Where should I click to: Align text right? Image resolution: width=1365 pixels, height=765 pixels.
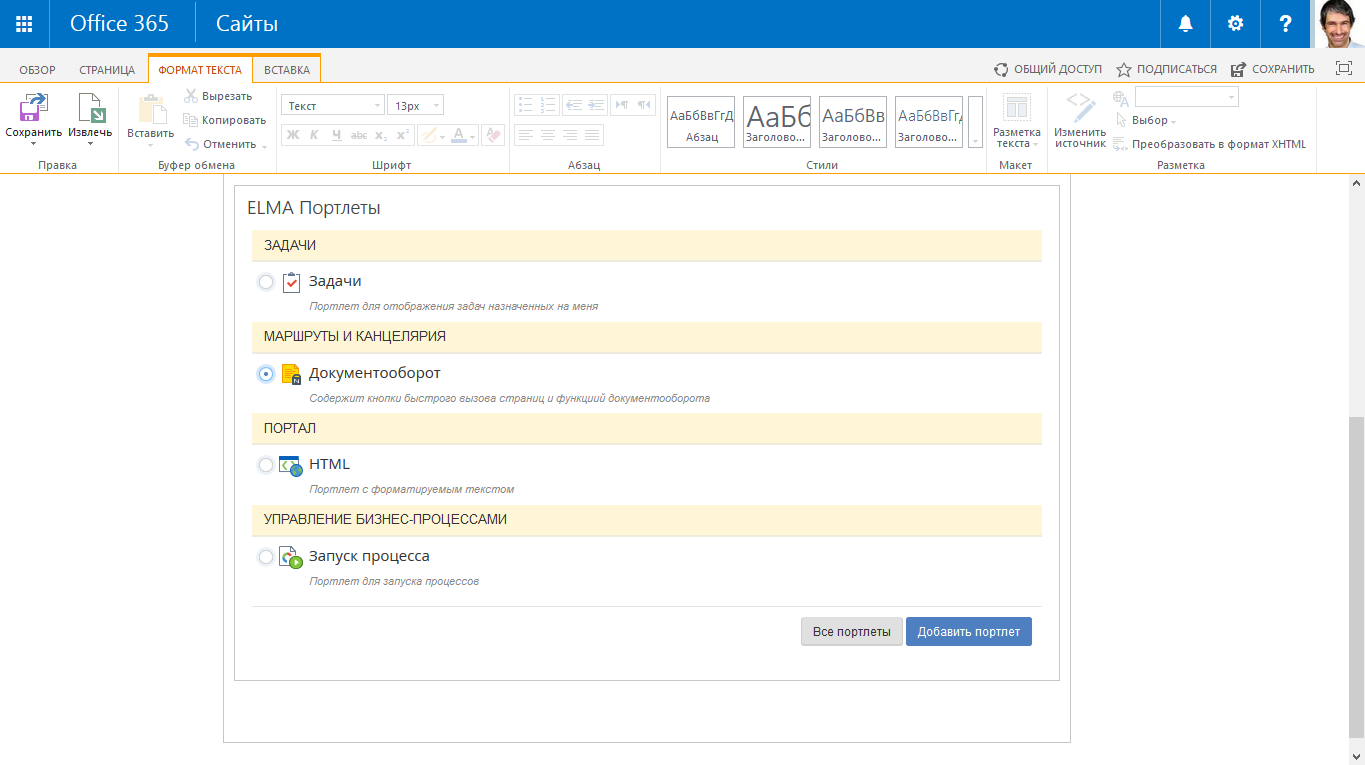pos(570,135)
